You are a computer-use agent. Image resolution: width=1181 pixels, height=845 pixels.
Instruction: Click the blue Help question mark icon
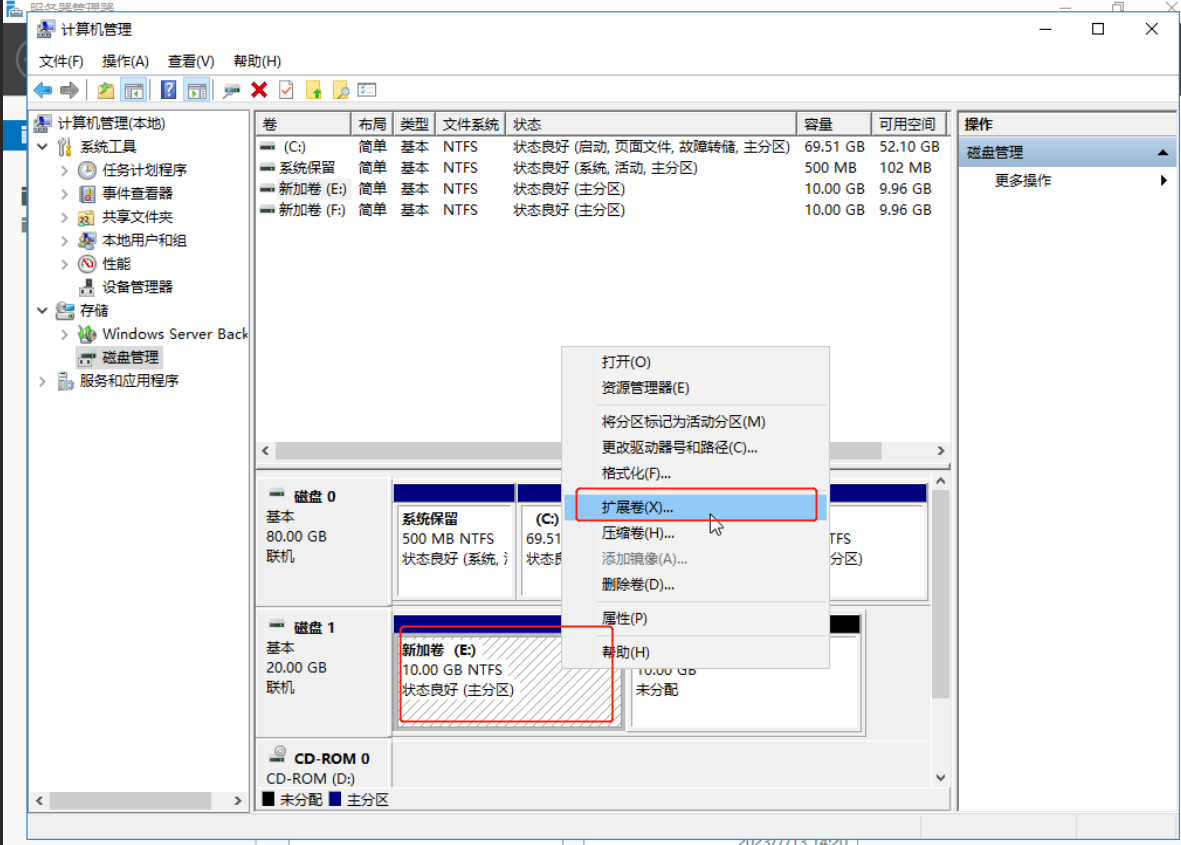[x=168, y=90]
